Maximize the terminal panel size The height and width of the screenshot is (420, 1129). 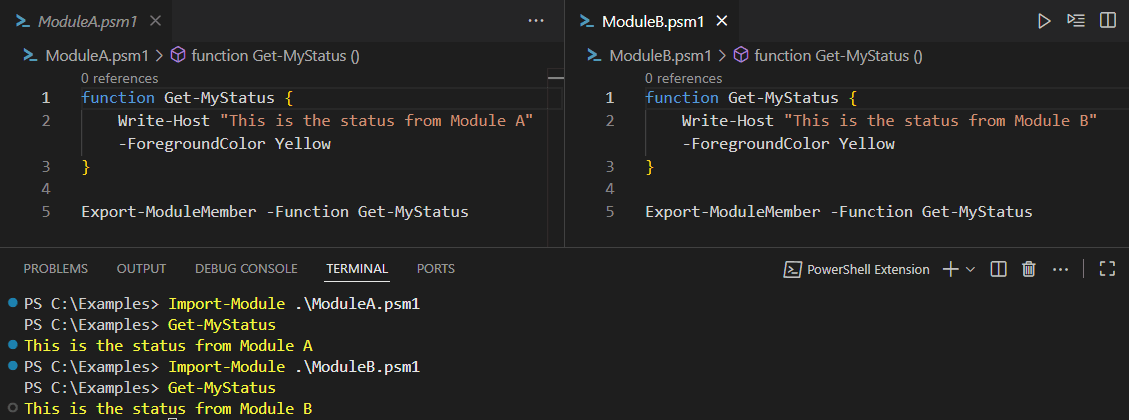(x=1107, y=269)
